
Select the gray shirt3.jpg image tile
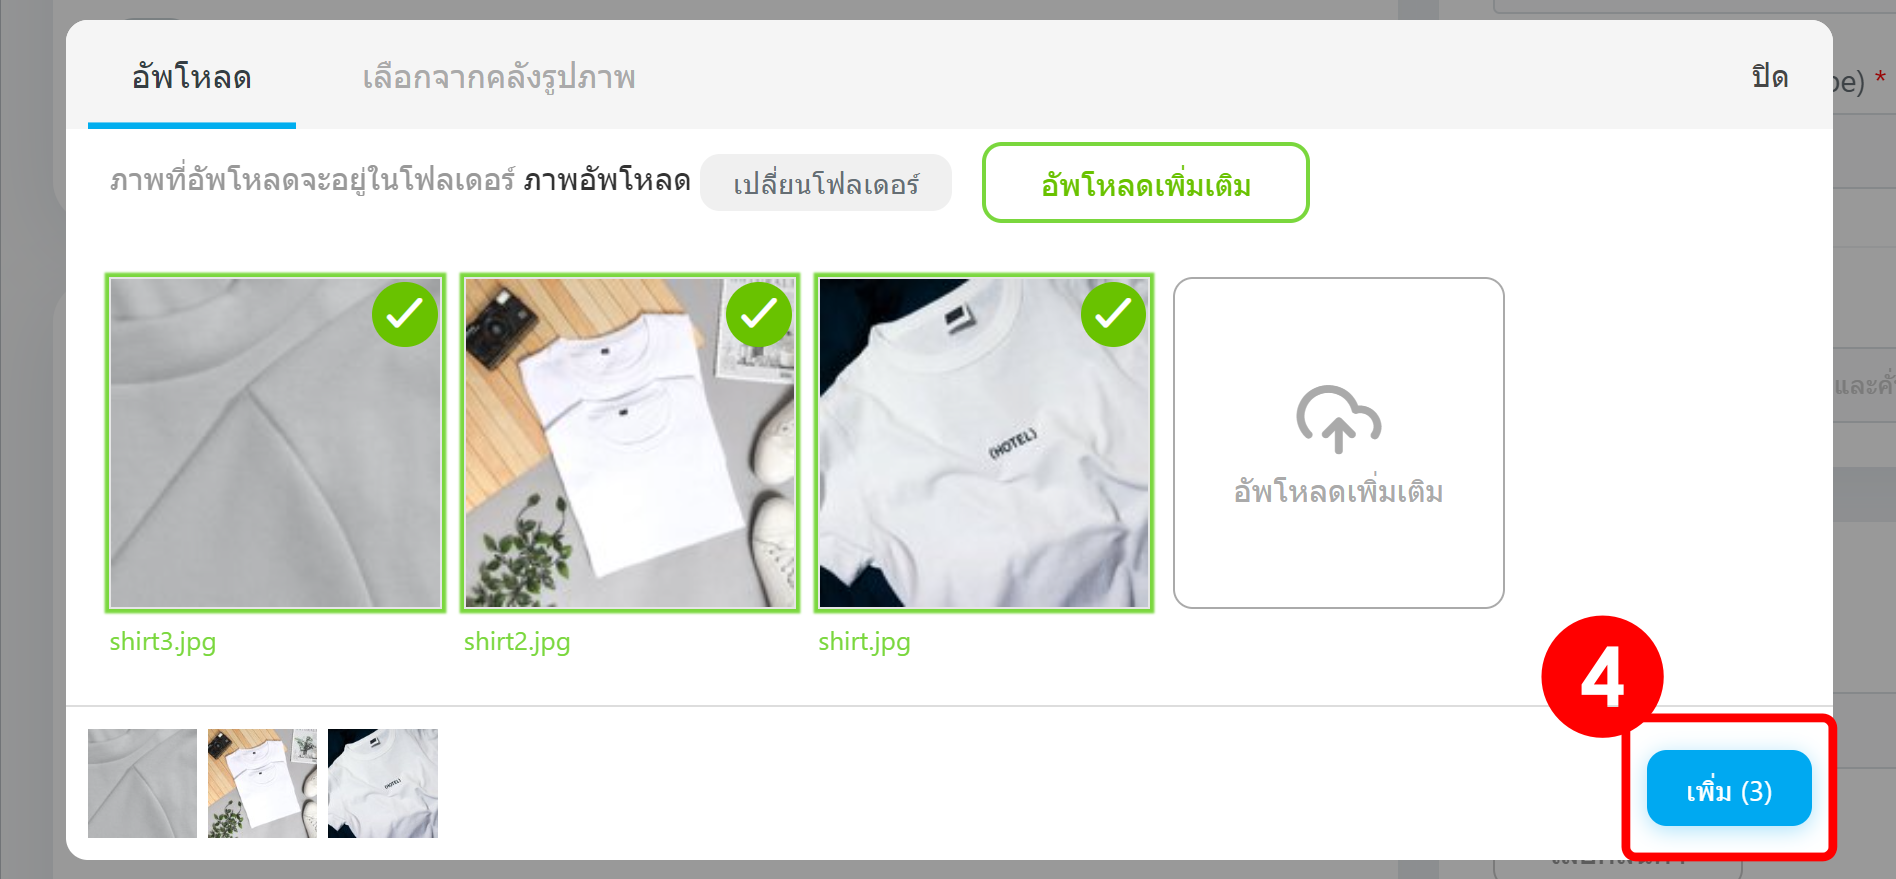[x=276, y=443]
